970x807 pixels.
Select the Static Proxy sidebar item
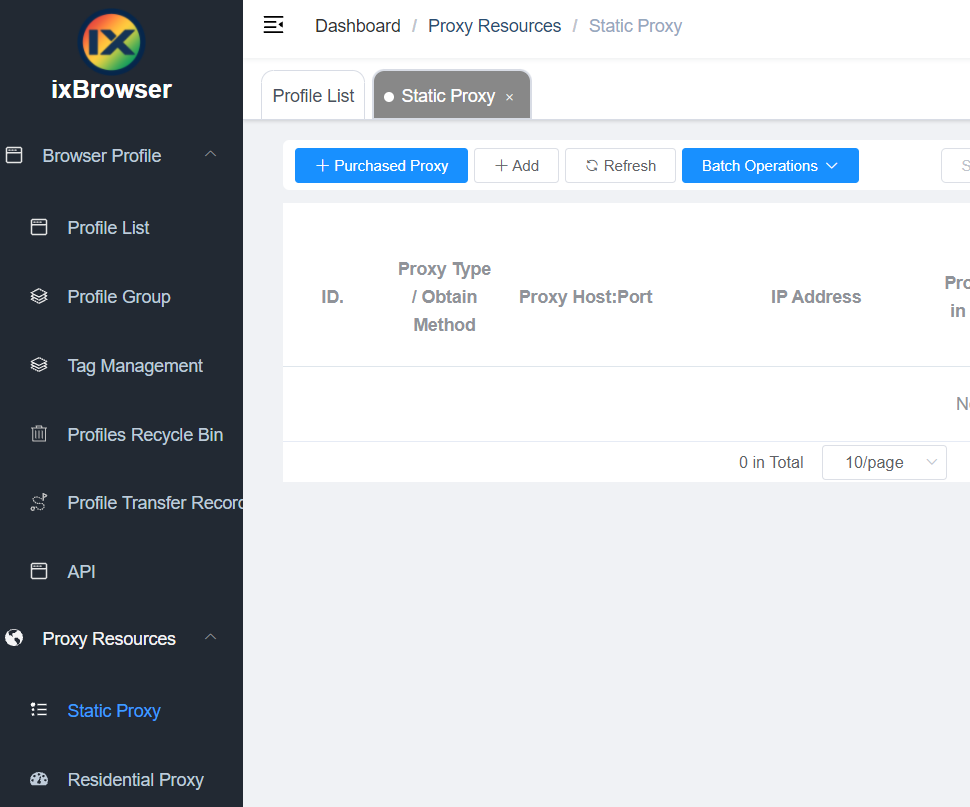[x=114, y=710]
